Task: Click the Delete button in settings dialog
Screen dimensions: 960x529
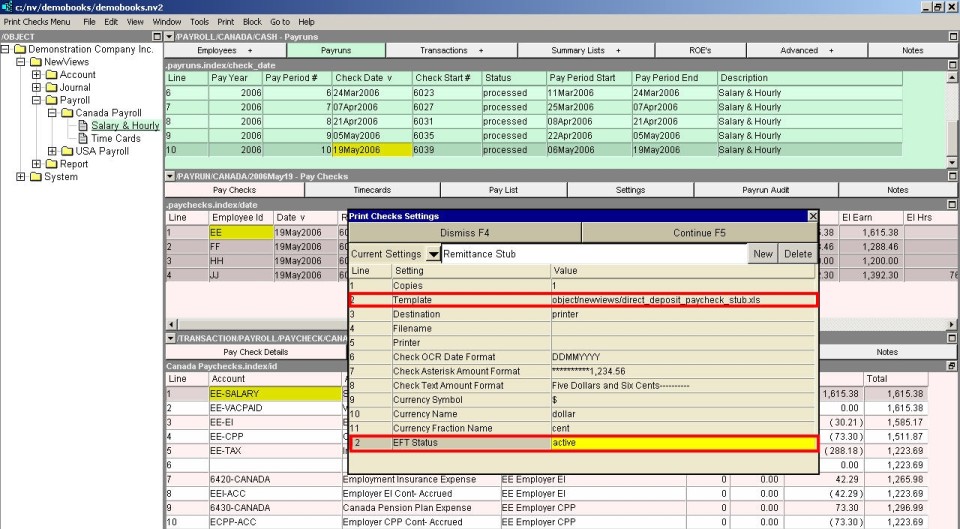Action: (x=798, y=254)
